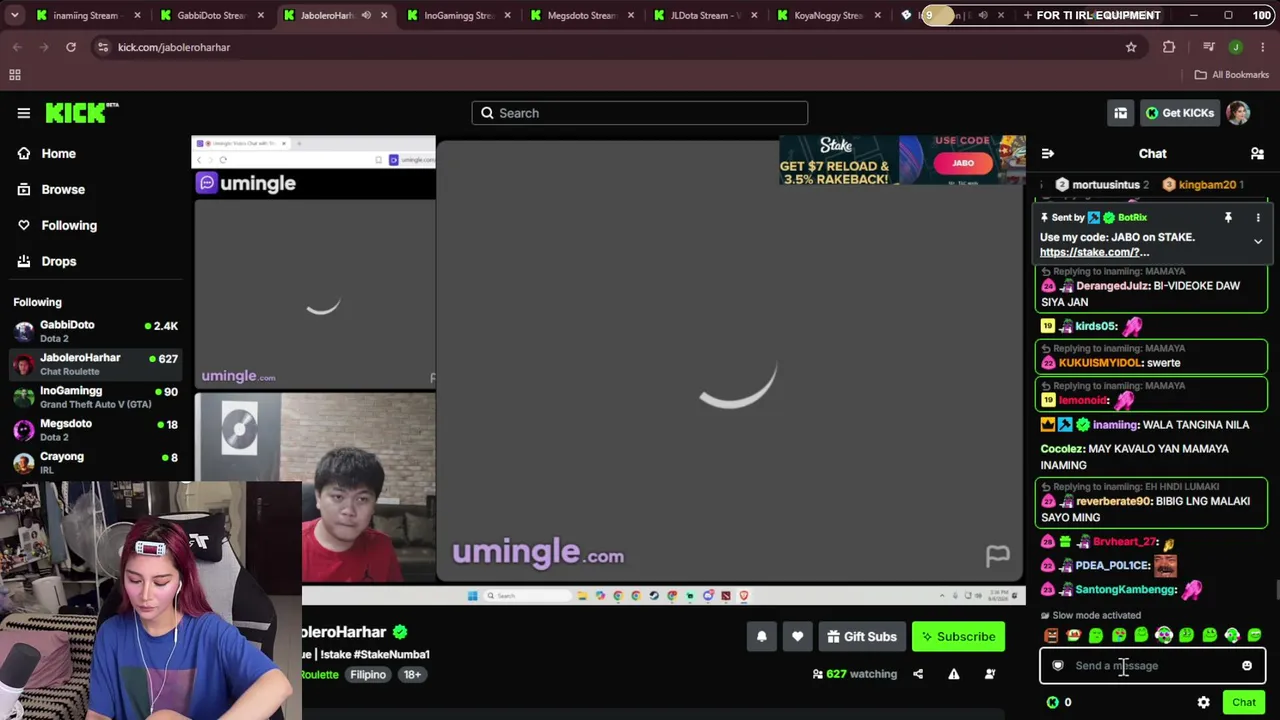Screen dimensions: 1280x720
Task: Open a new browser tab
Action: pos(1027,15)
